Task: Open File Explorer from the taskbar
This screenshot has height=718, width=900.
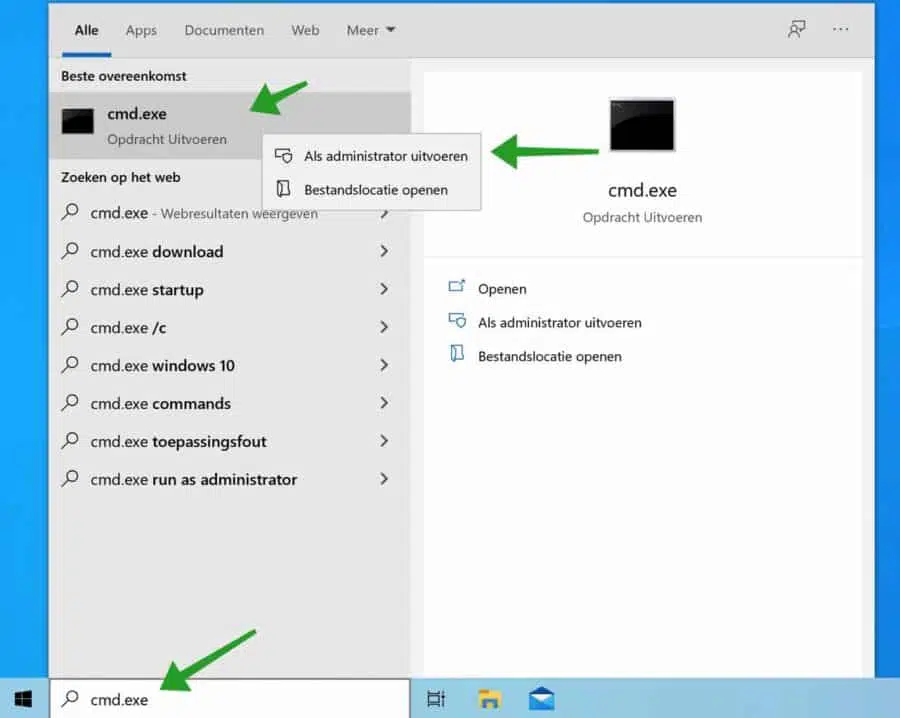Action: tap(489, 699)
